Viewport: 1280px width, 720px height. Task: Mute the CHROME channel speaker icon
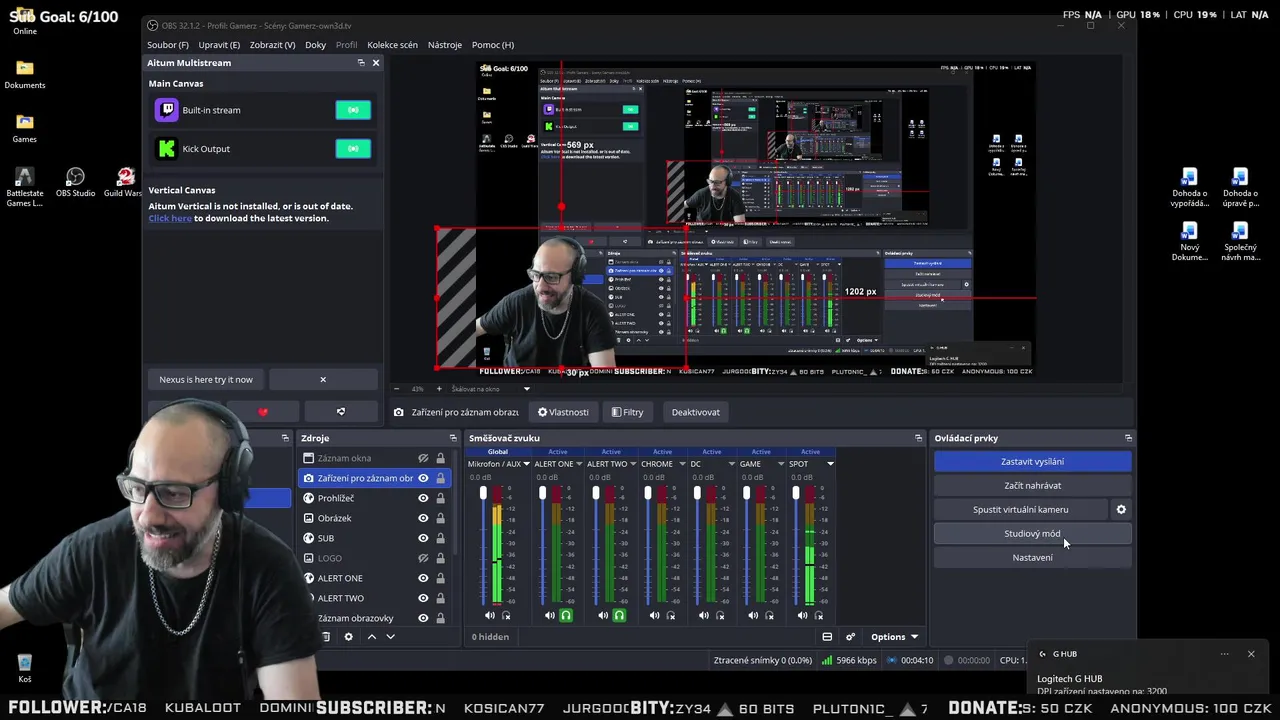click(x=654, y=616)
